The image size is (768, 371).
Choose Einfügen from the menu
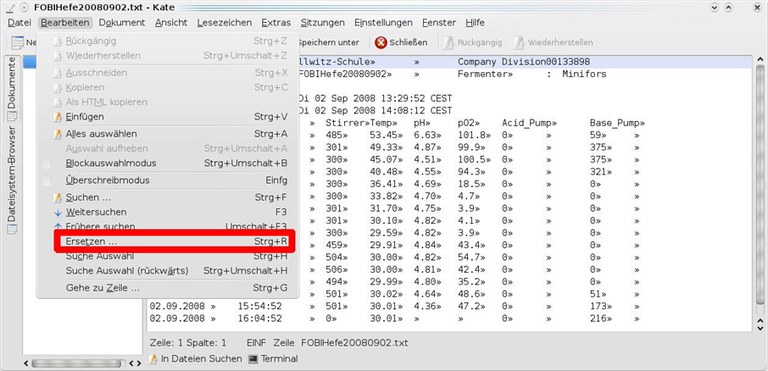point(169,117)
